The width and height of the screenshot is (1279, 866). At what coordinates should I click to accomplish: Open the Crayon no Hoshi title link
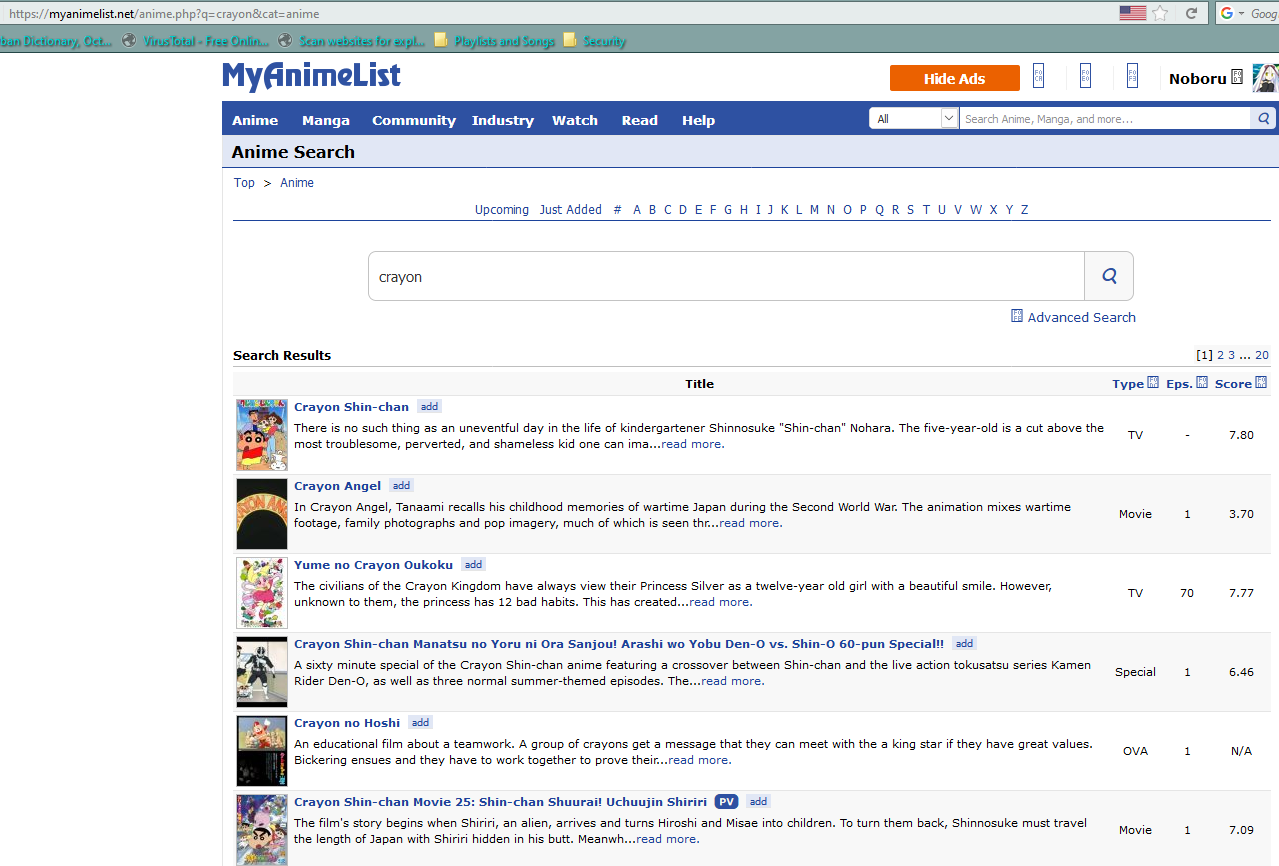point(347,723)
